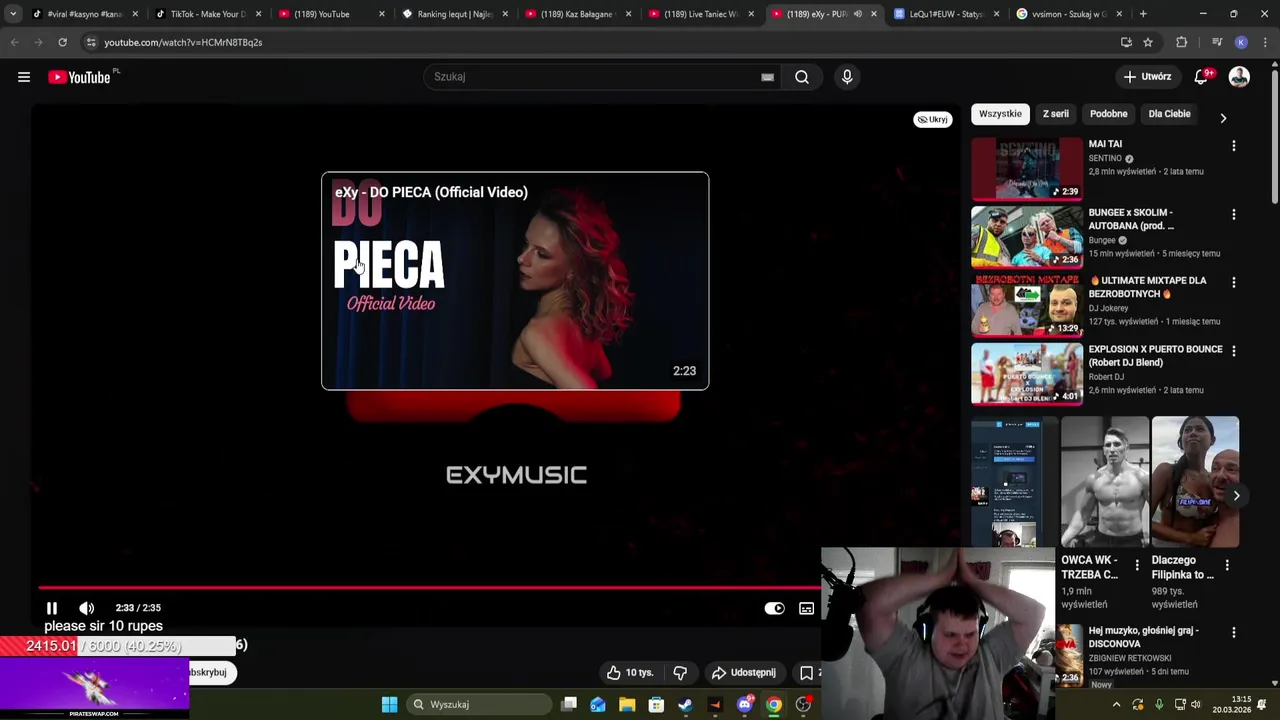This screenshot has height=720, width=1280.
Task: Go to the YouTube home logo
Action: coord(79,77)
